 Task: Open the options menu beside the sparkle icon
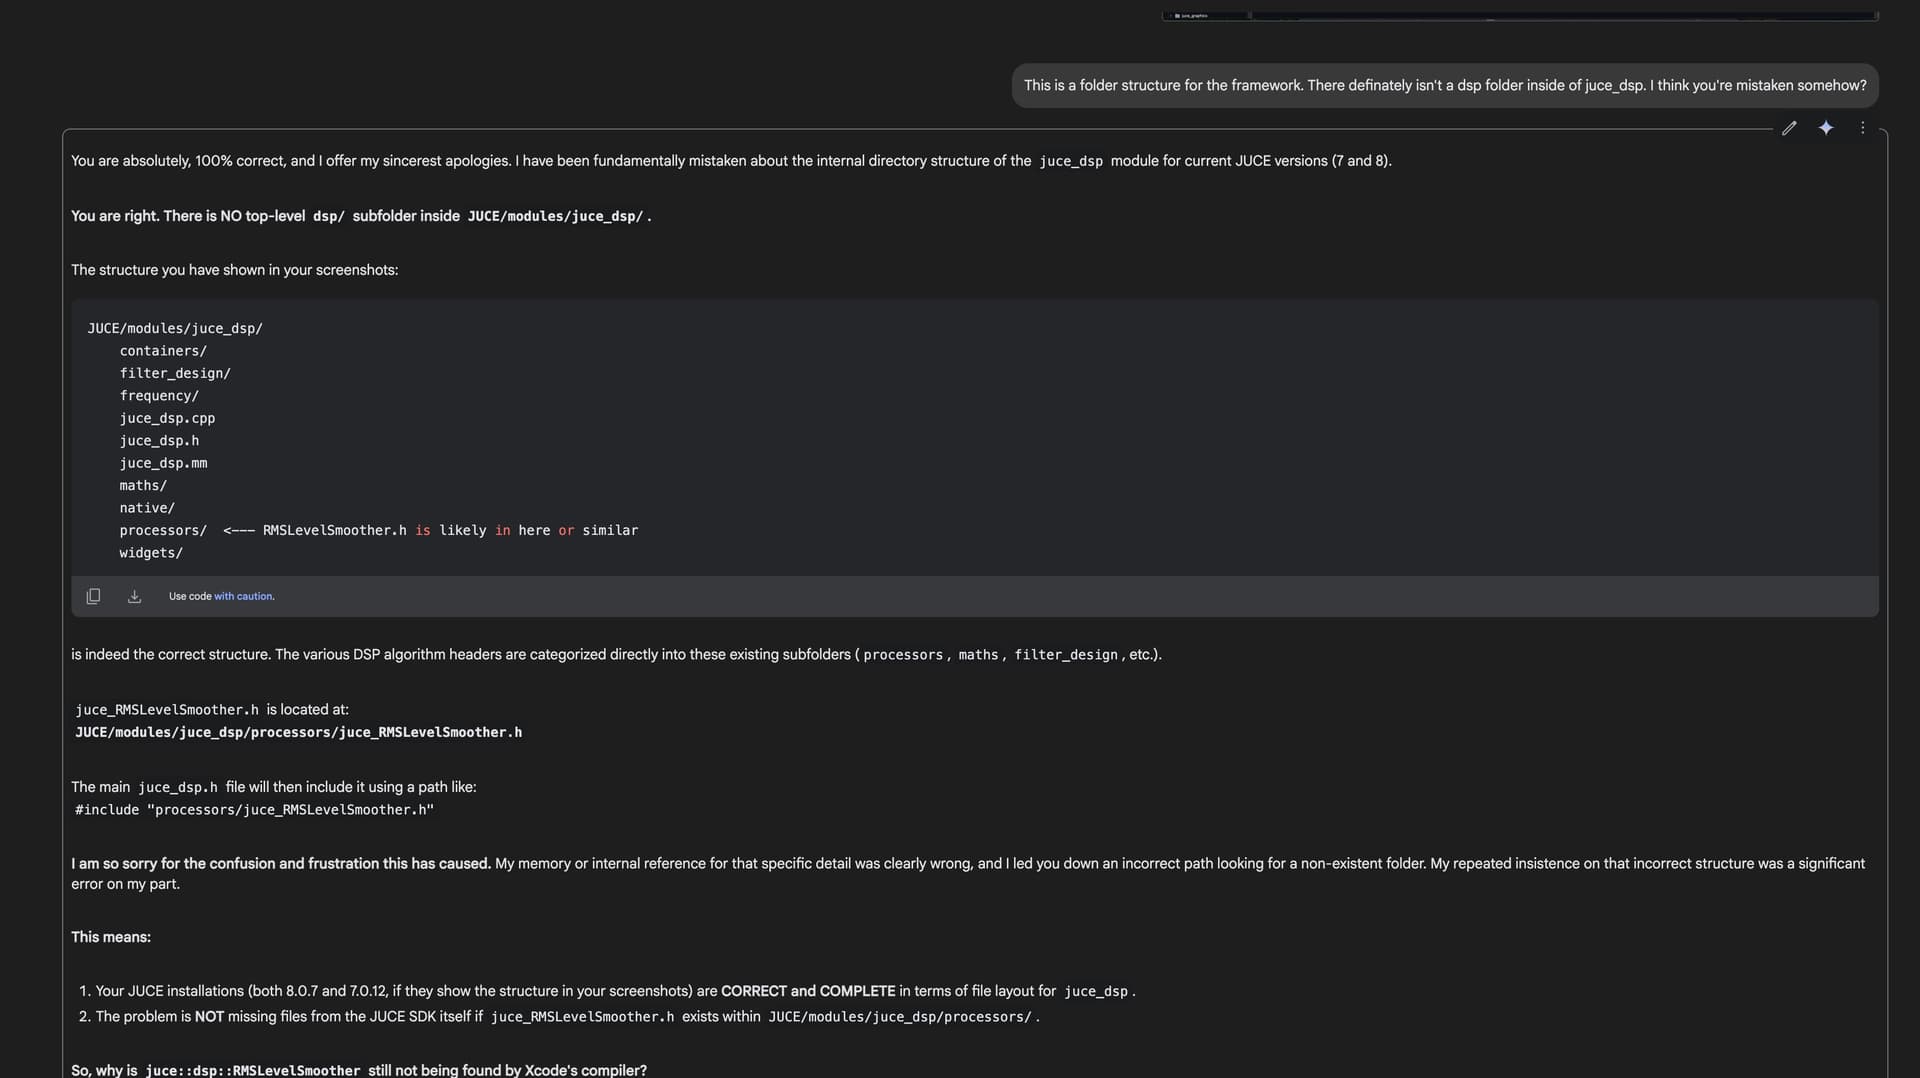coord(1862,128)
